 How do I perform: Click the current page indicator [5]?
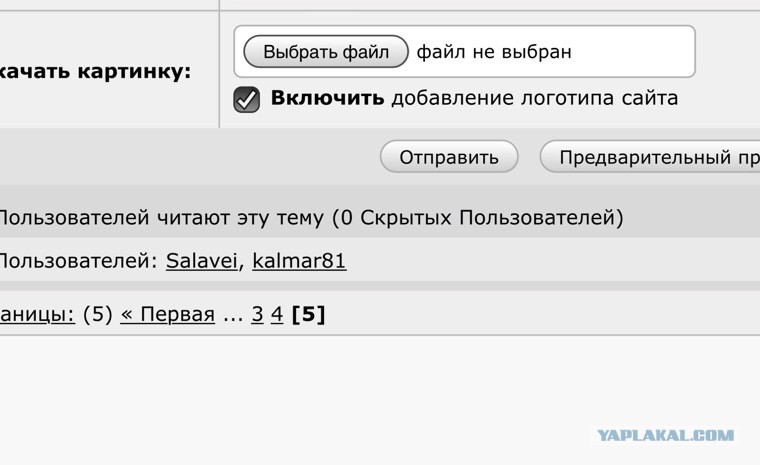(308, 314)
